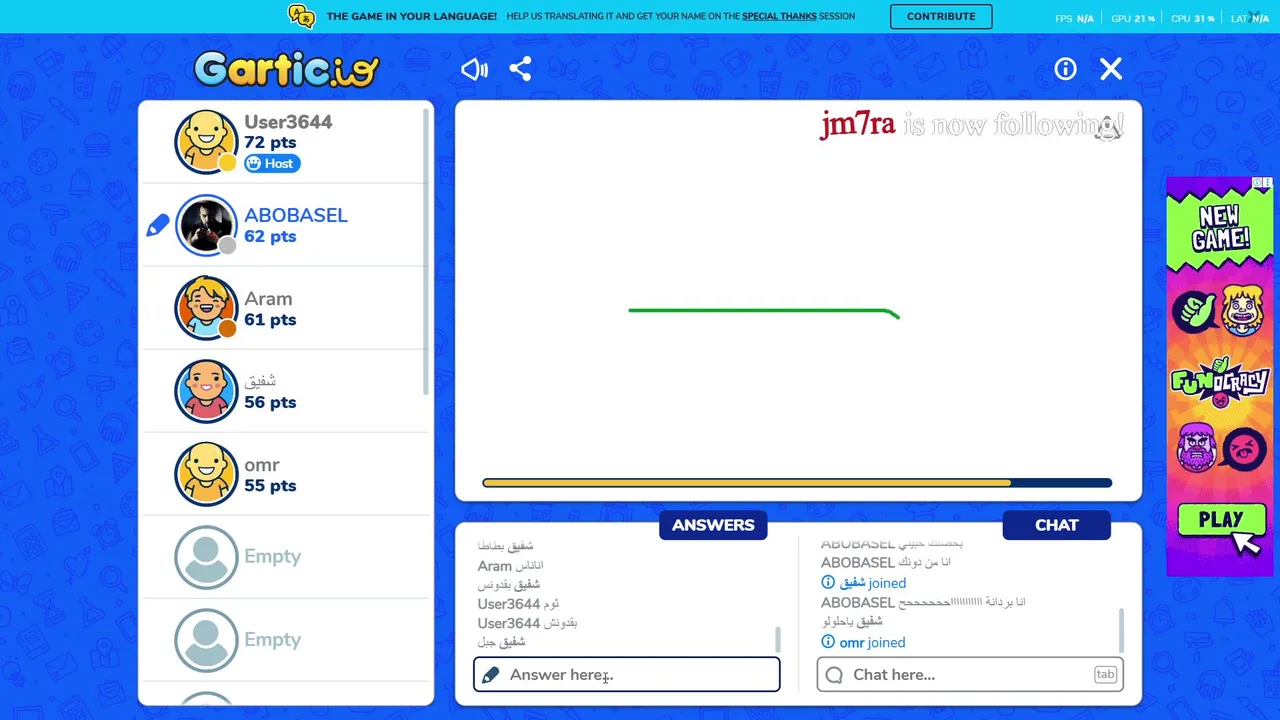Click the info icon beside 'شفيق joined'
Viewport: 1280px width, 720px height.
pyautogui.click(x=828, y=582)
